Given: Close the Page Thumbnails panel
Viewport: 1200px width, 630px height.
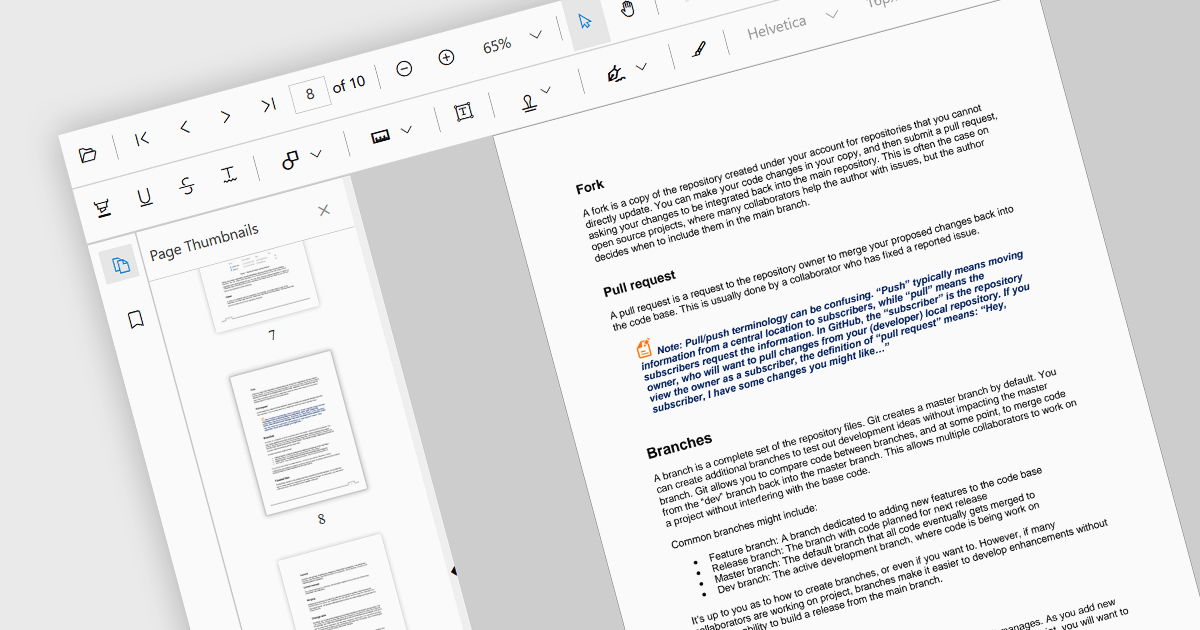Looking at the screenshot, I should tap(323, 210).
